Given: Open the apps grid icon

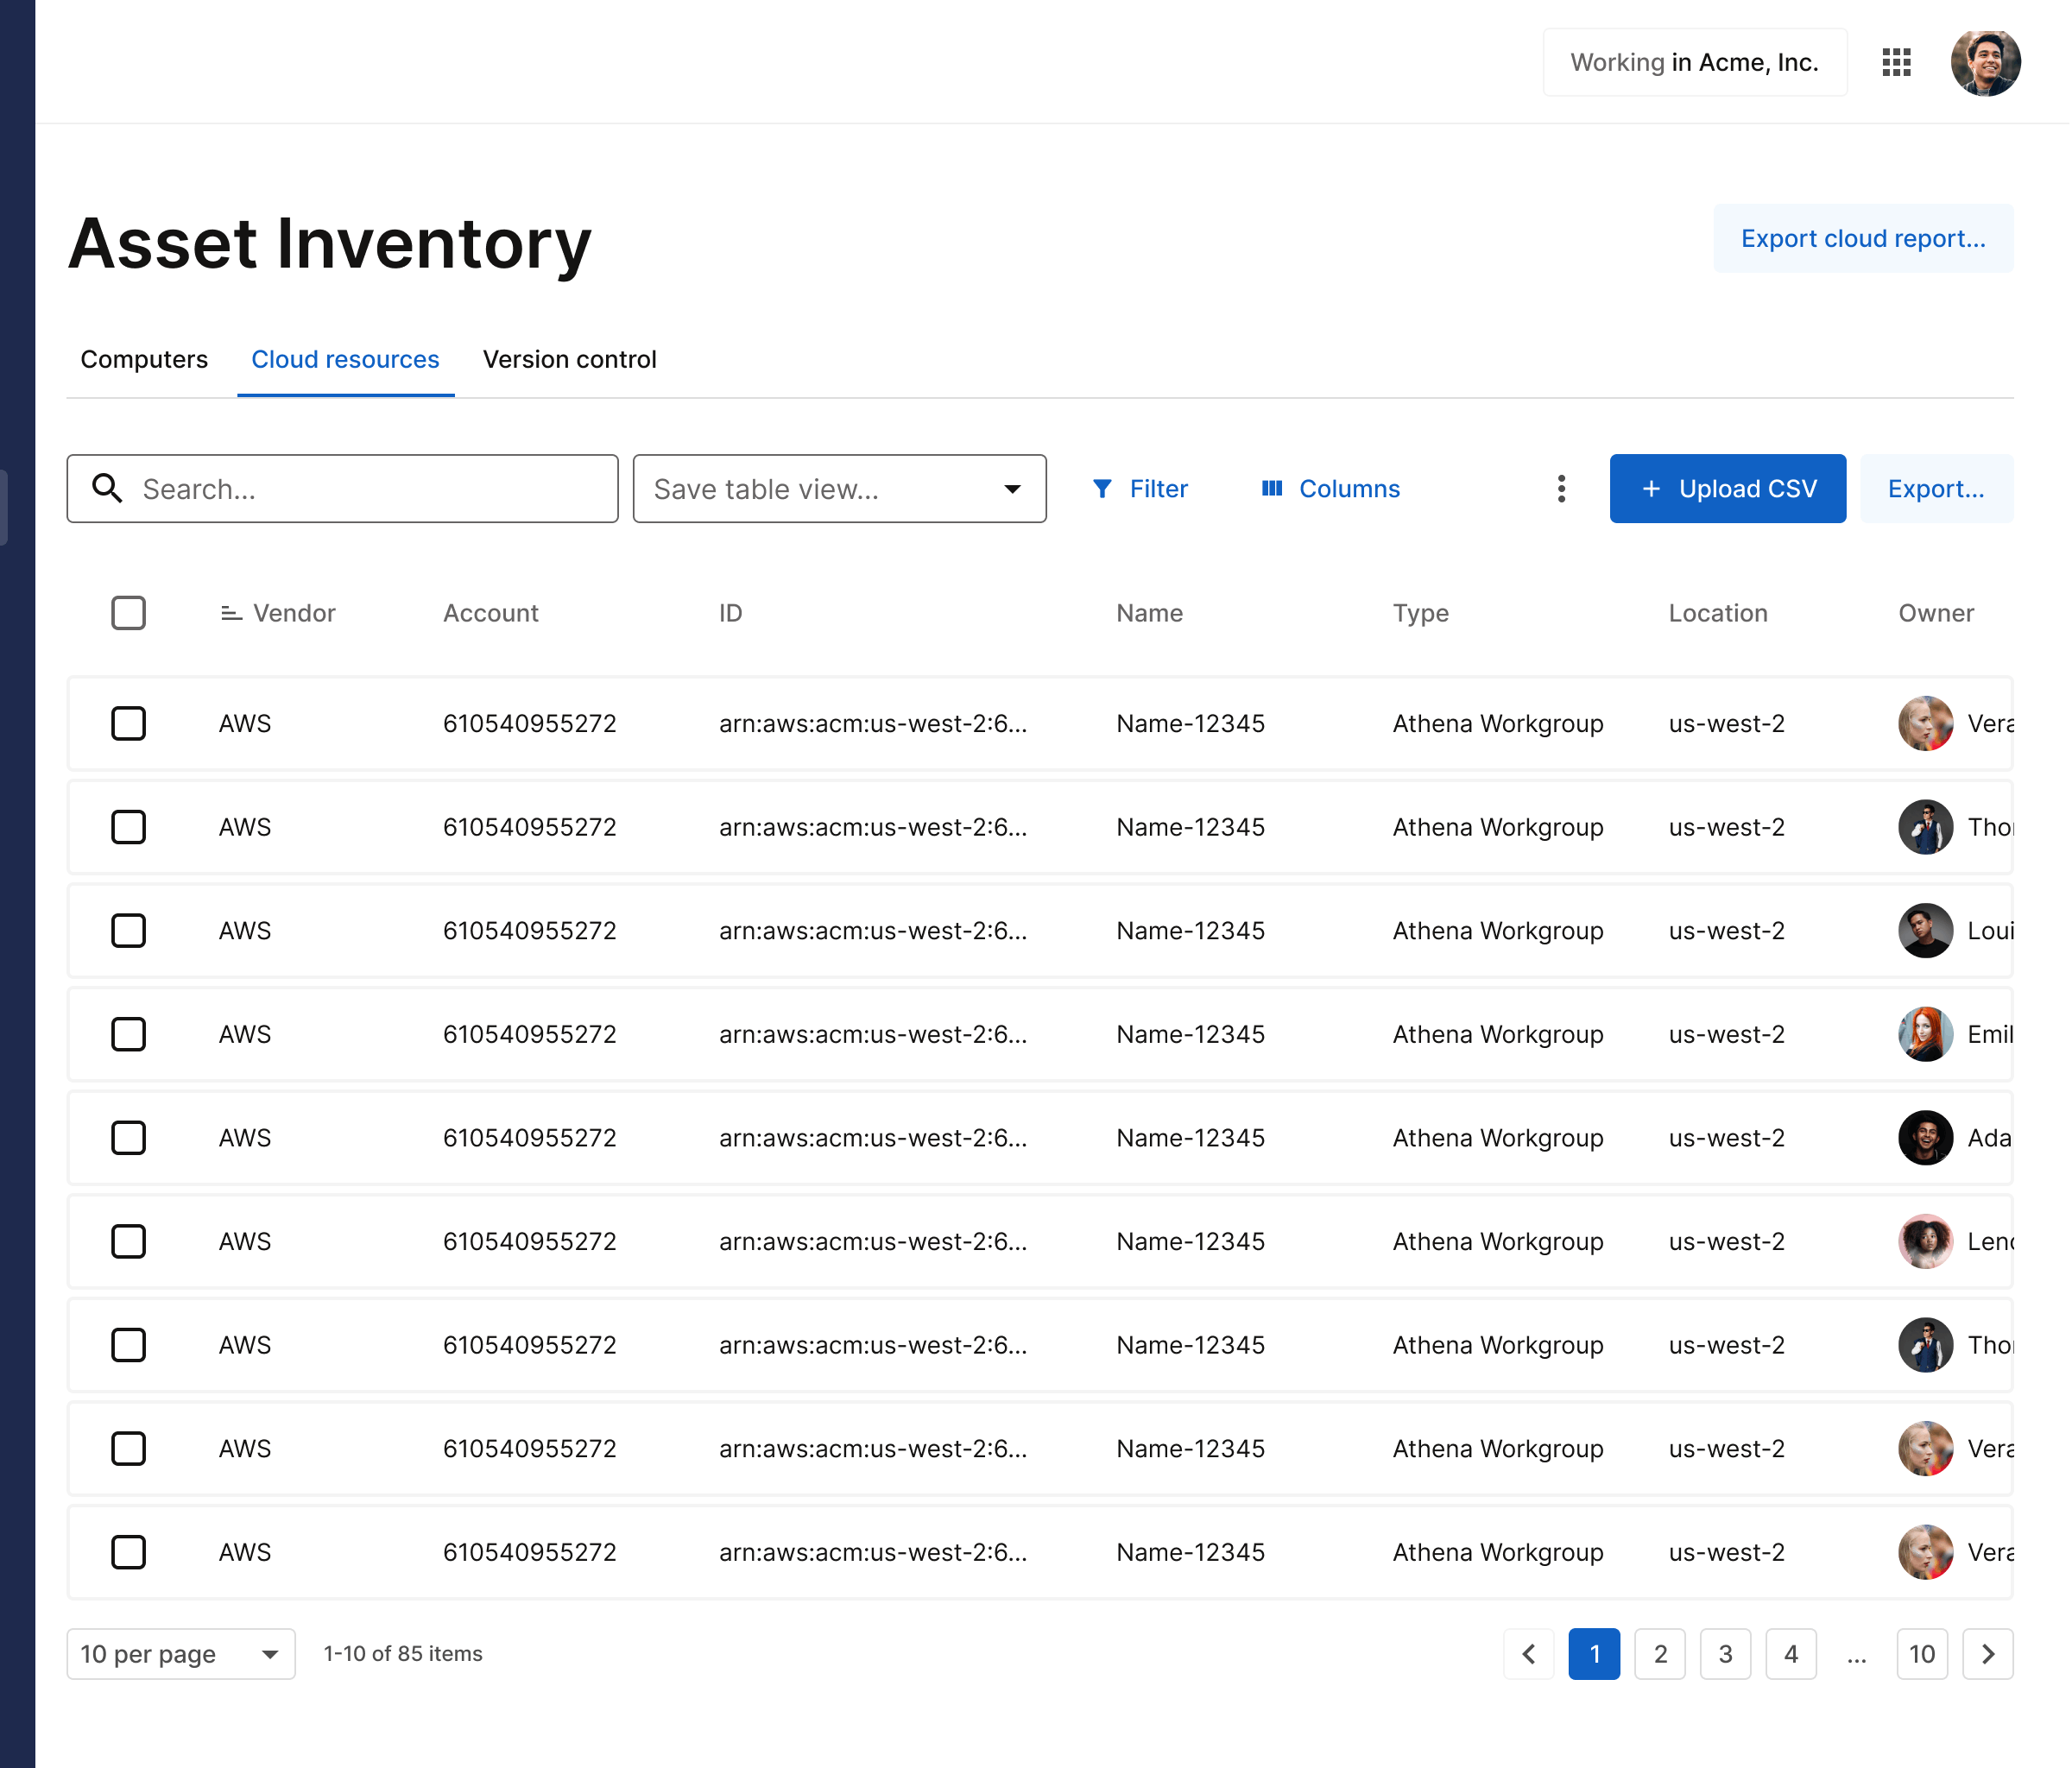Looking at the screenshot, I should coord(1896,62).
